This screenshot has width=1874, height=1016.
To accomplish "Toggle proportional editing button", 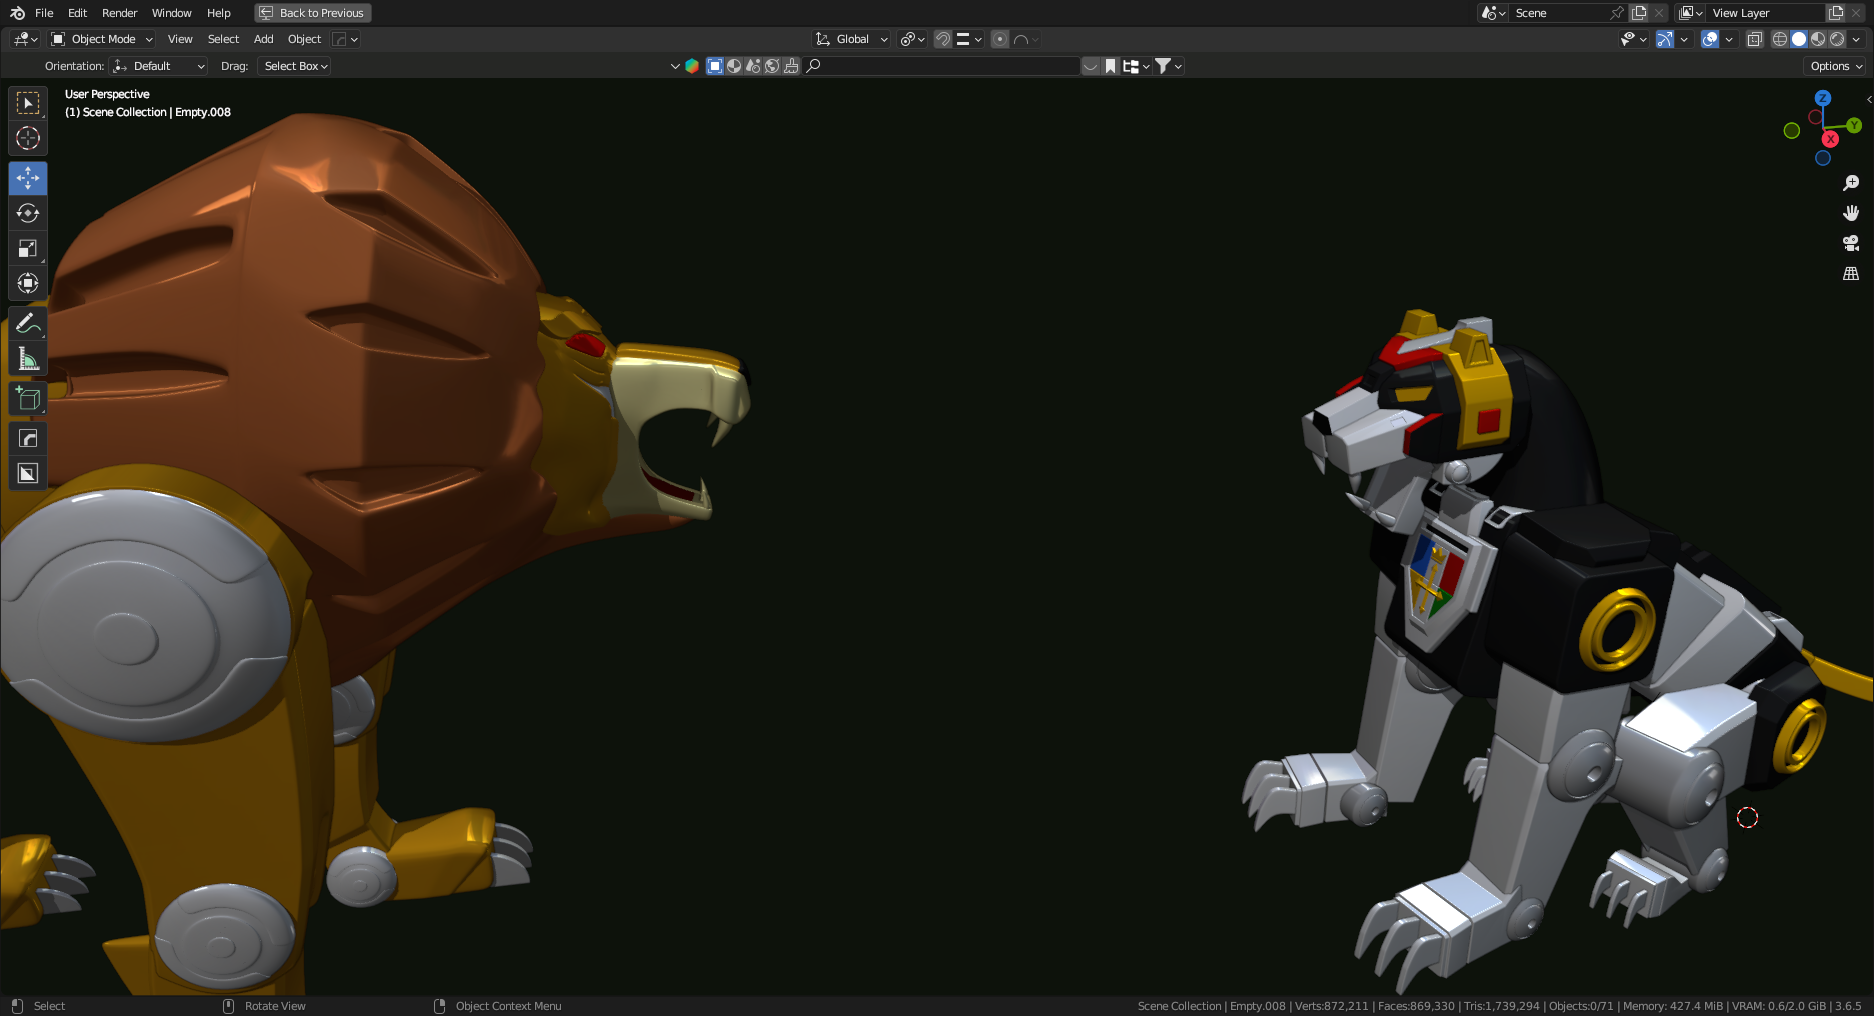I will coord(1000,39).
